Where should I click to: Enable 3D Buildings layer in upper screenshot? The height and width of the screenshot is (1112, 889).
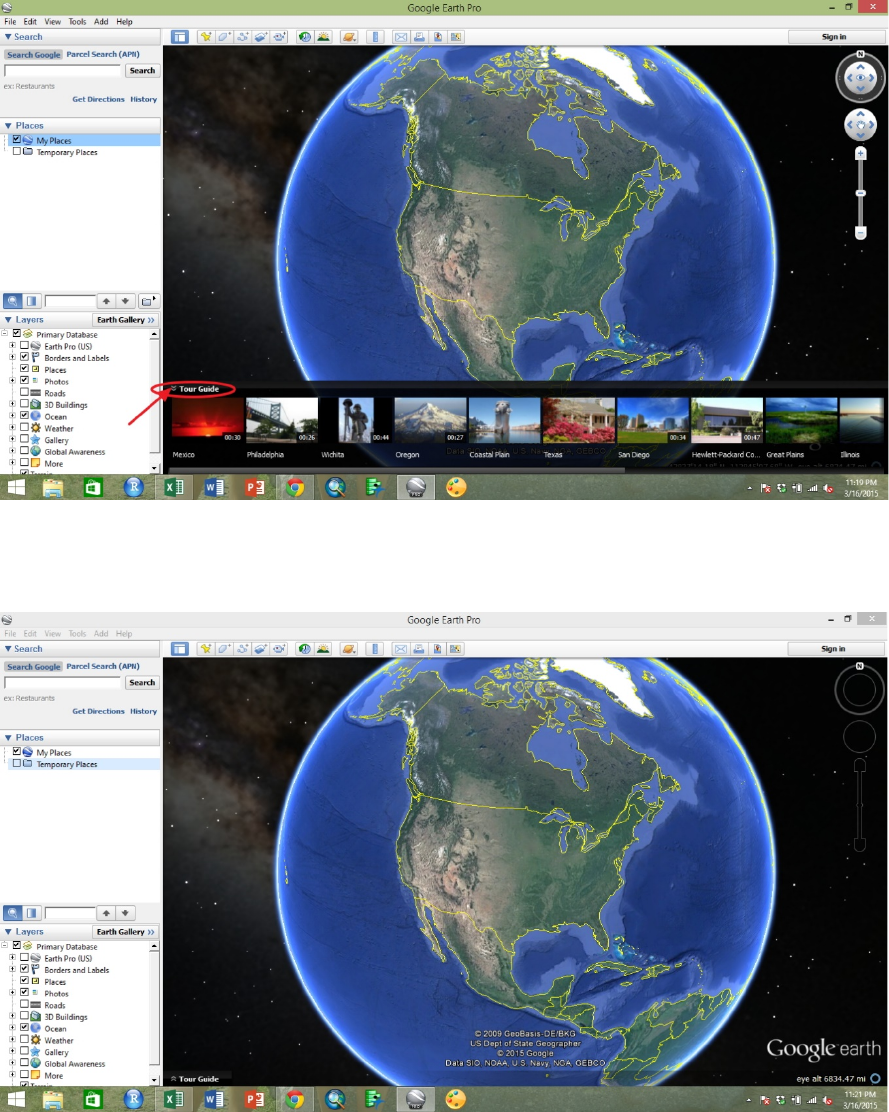tap(25, 404)
